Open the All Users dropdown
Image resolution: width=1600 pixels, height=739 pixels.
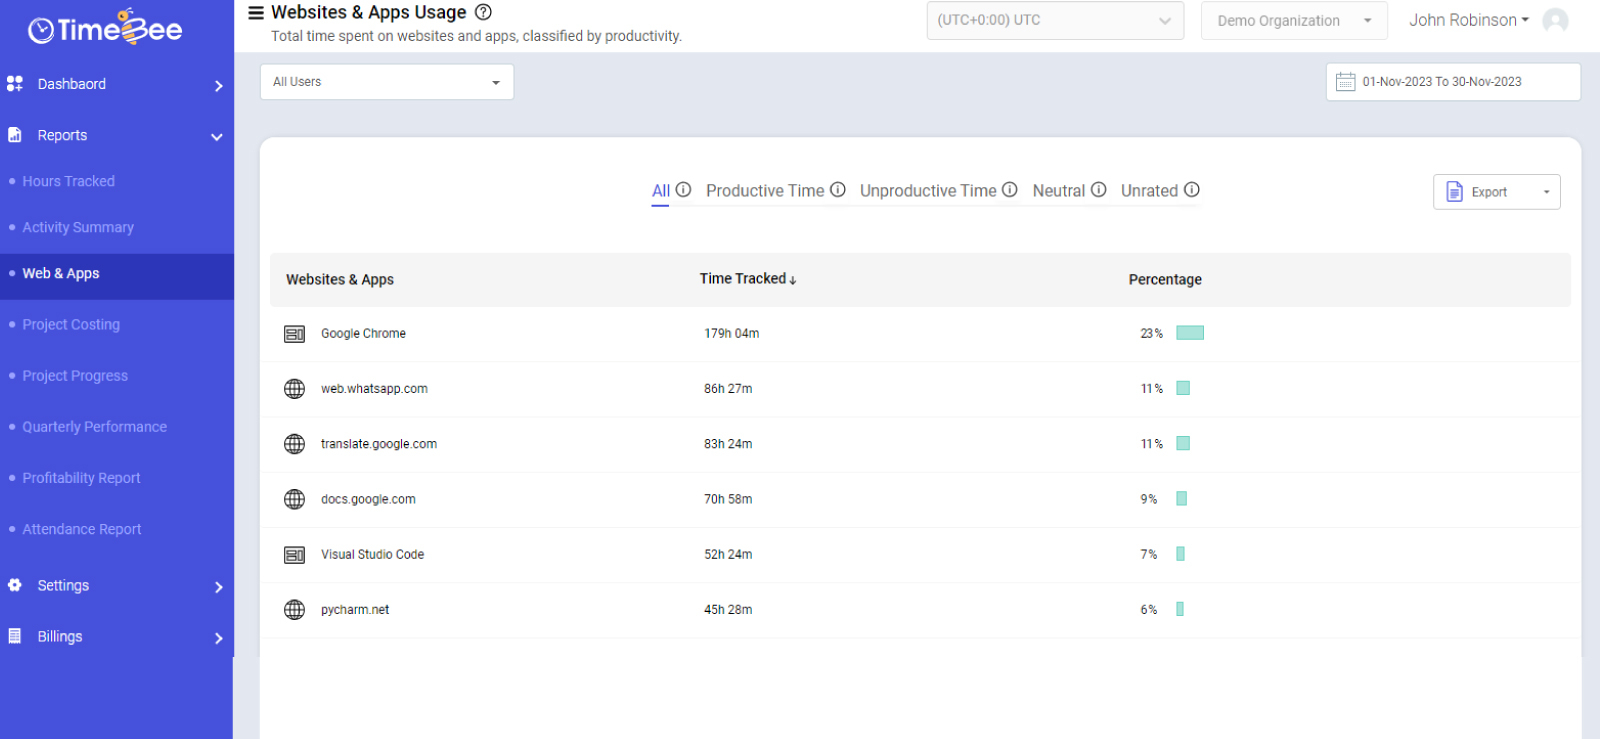[387, 82]
